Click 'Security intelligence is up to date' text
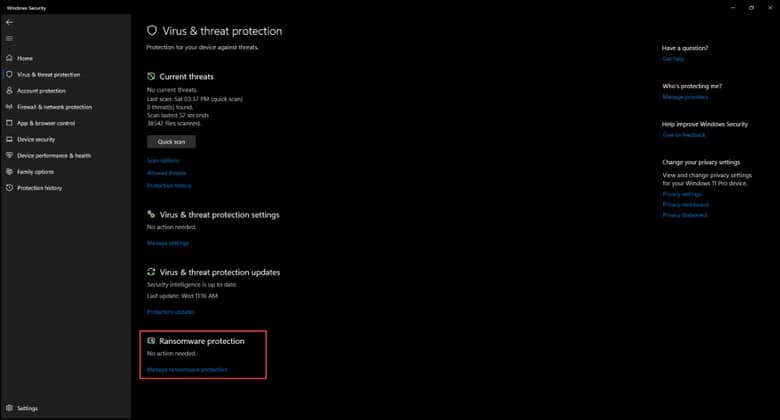Screen dimensions: 780x420 (x=192, y=285)
